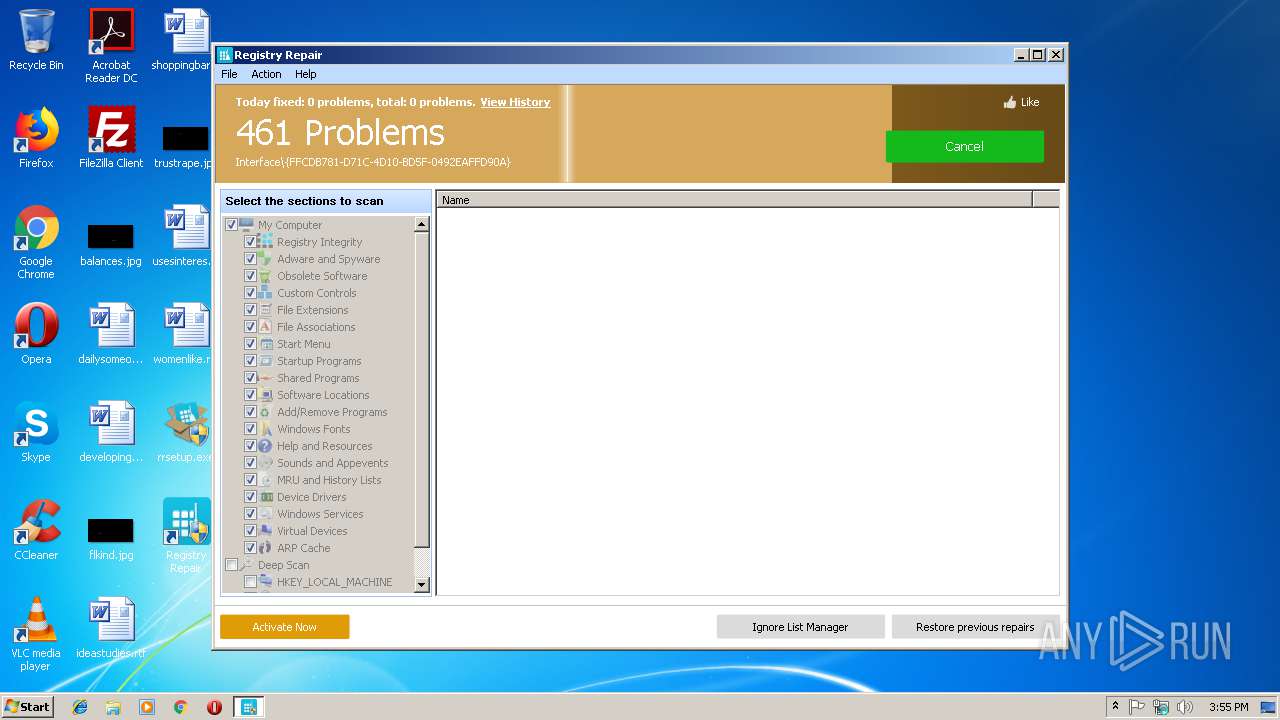
Task: Uncheck the Registry Integrity checkbox
Action: 250,242
